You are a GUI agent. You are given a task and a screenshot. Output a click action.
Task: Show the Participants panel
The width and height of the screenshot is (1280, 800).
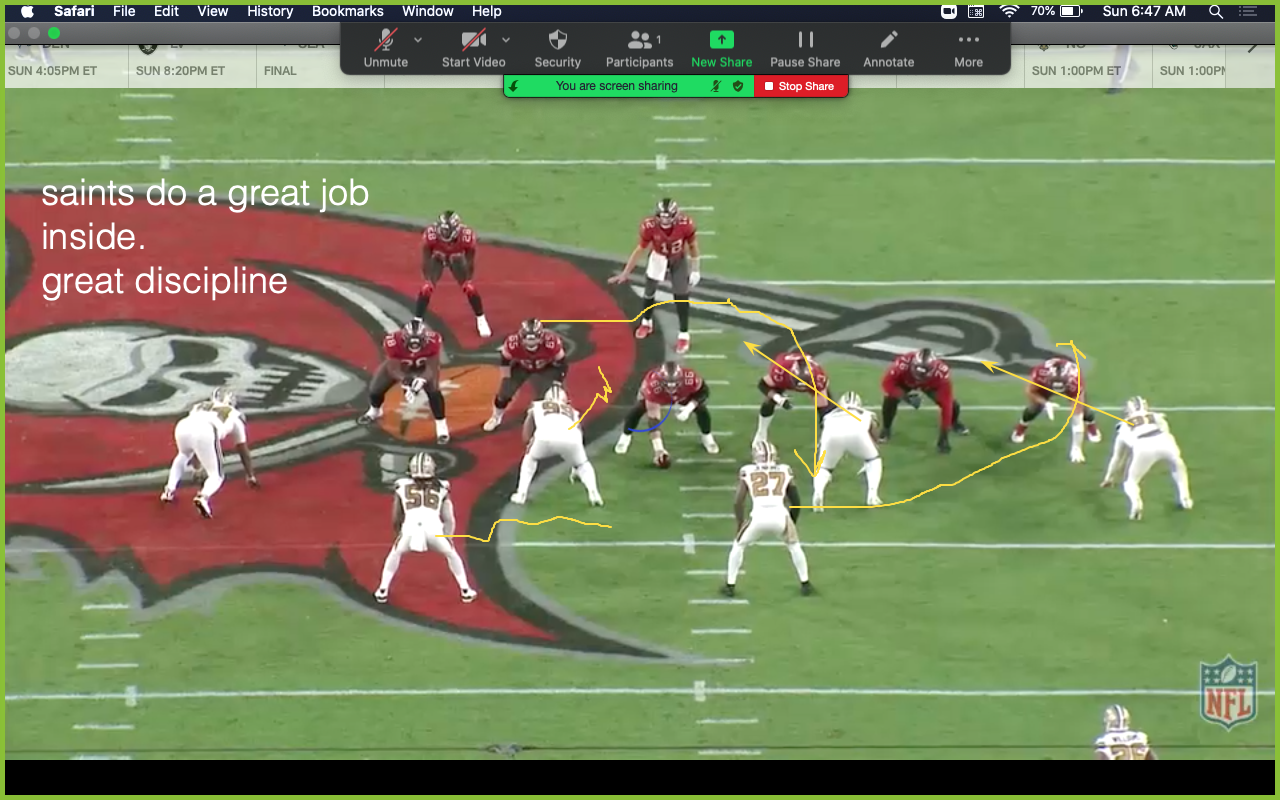640,48
